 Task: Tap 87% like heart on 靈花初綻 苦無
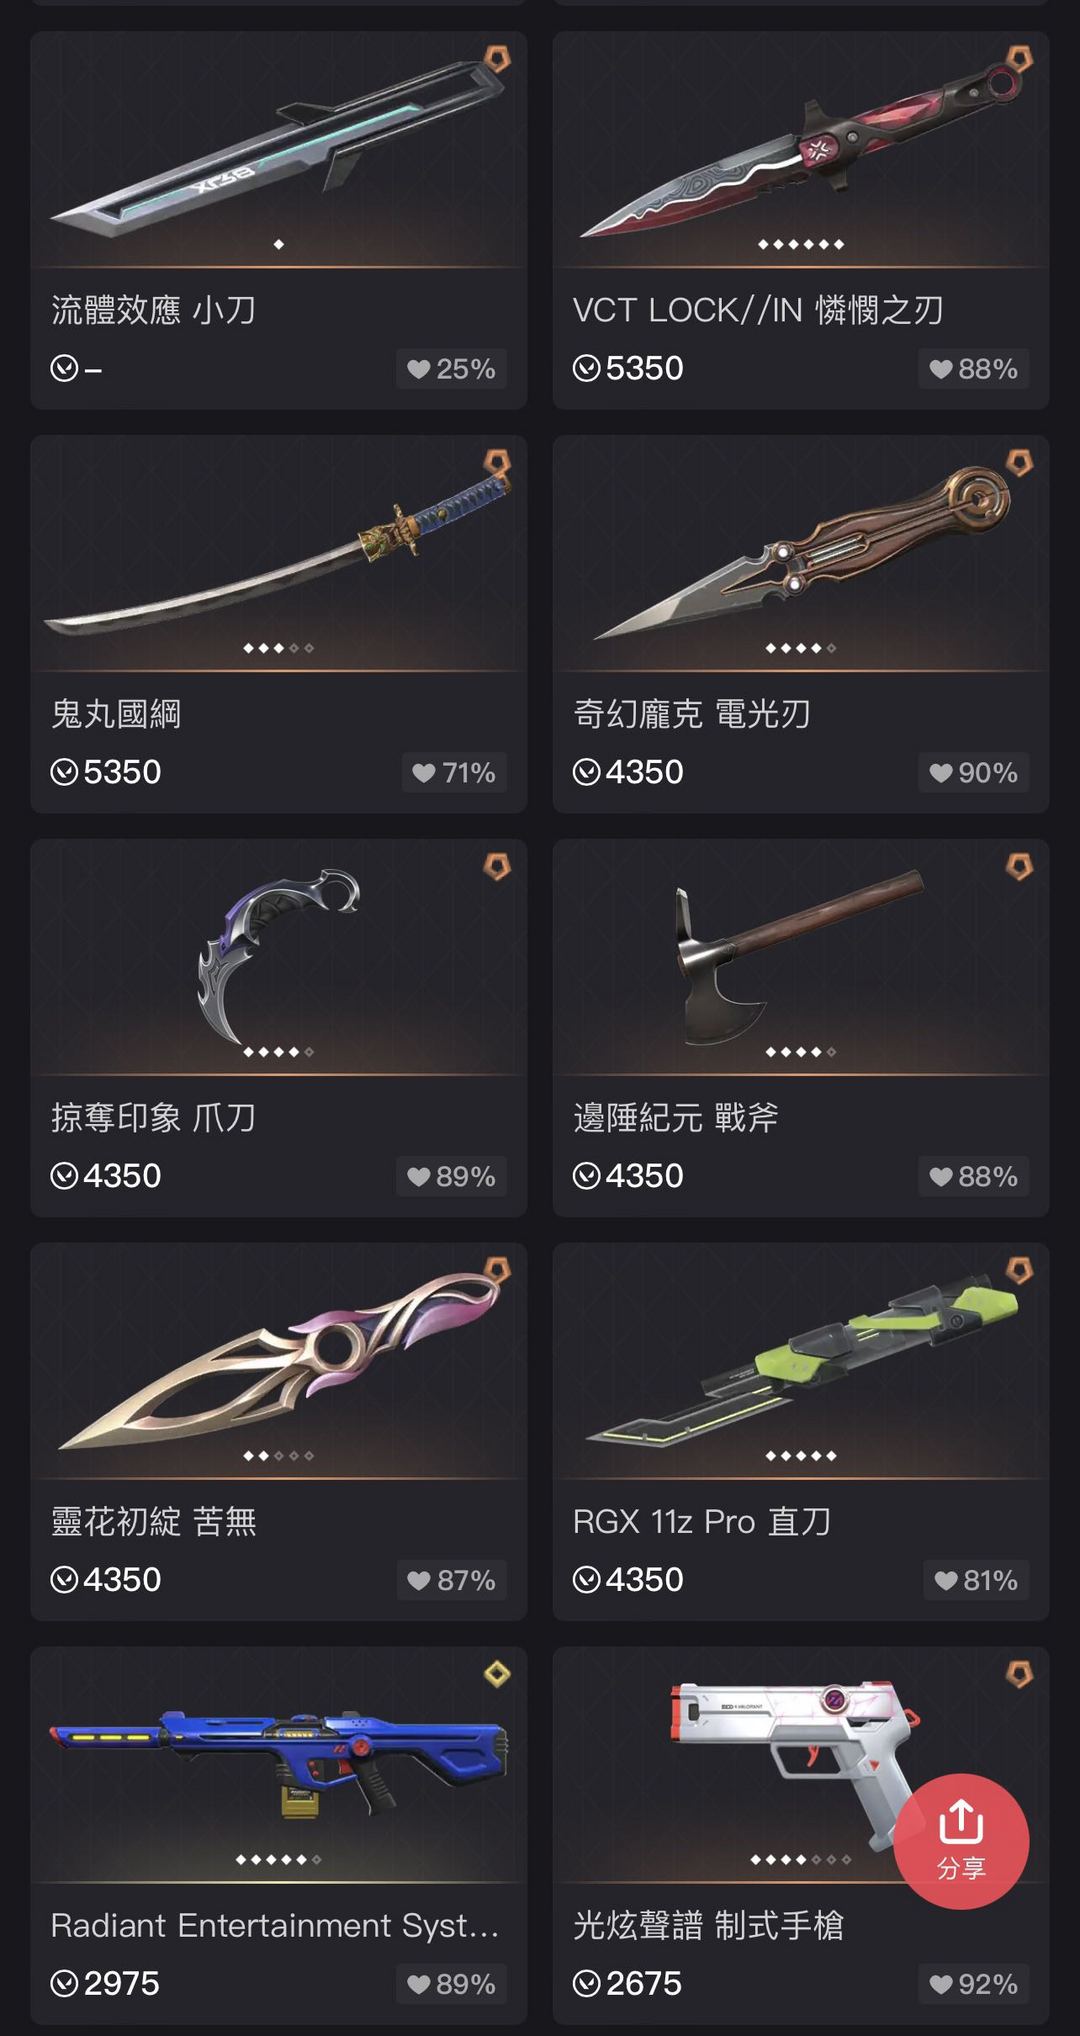coord(451,1581)
